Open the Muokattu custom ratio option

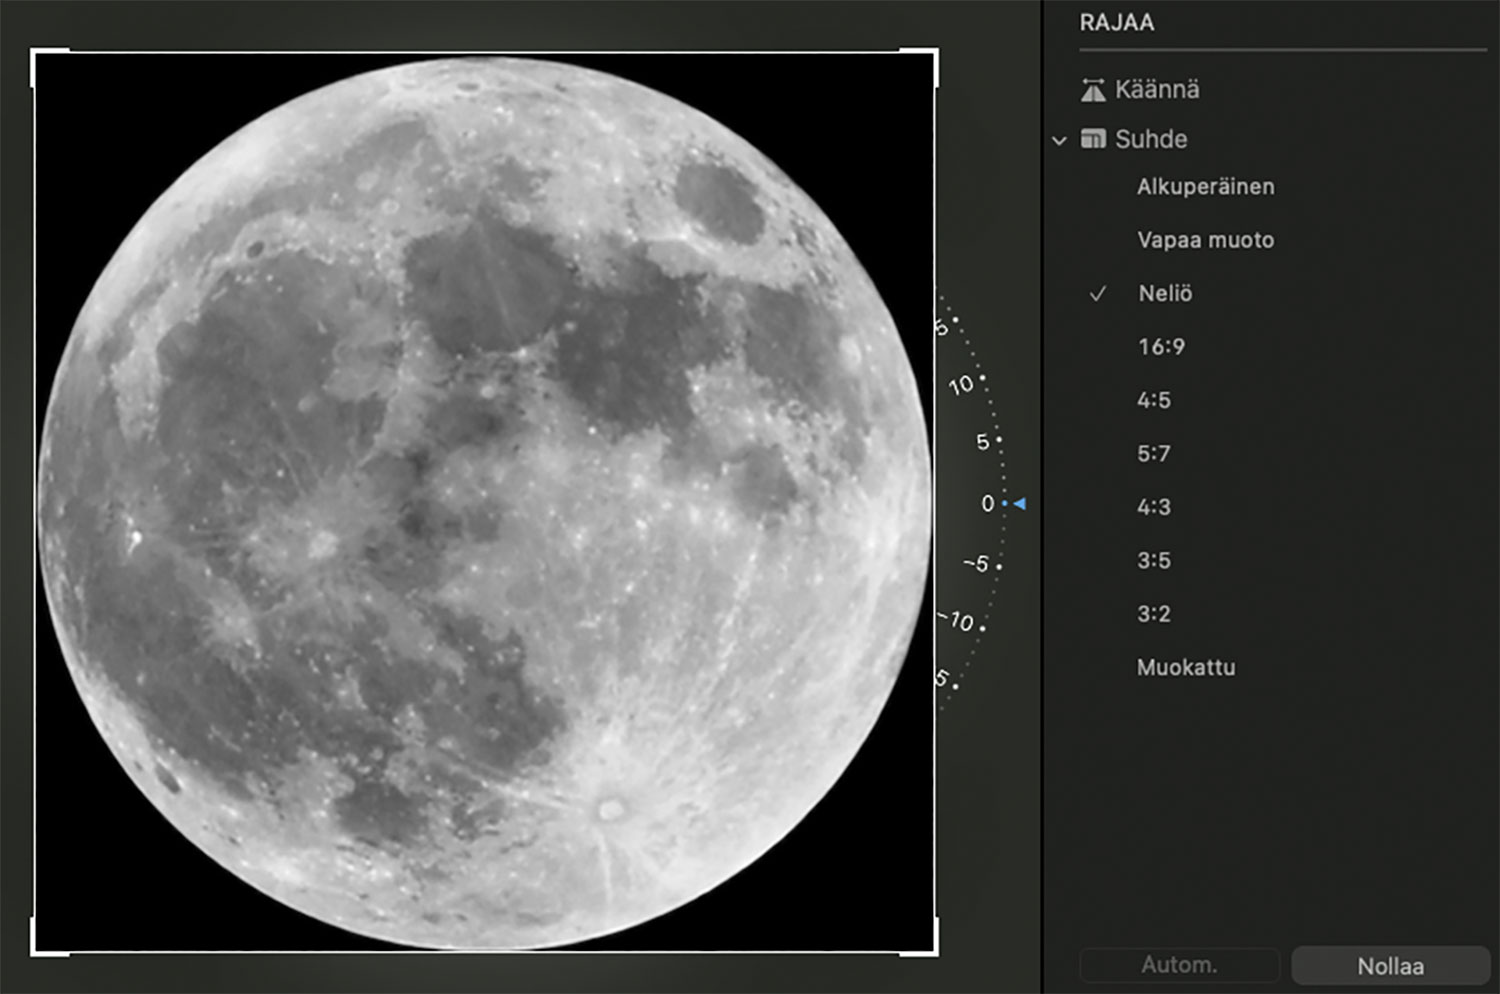point(1186,667)
